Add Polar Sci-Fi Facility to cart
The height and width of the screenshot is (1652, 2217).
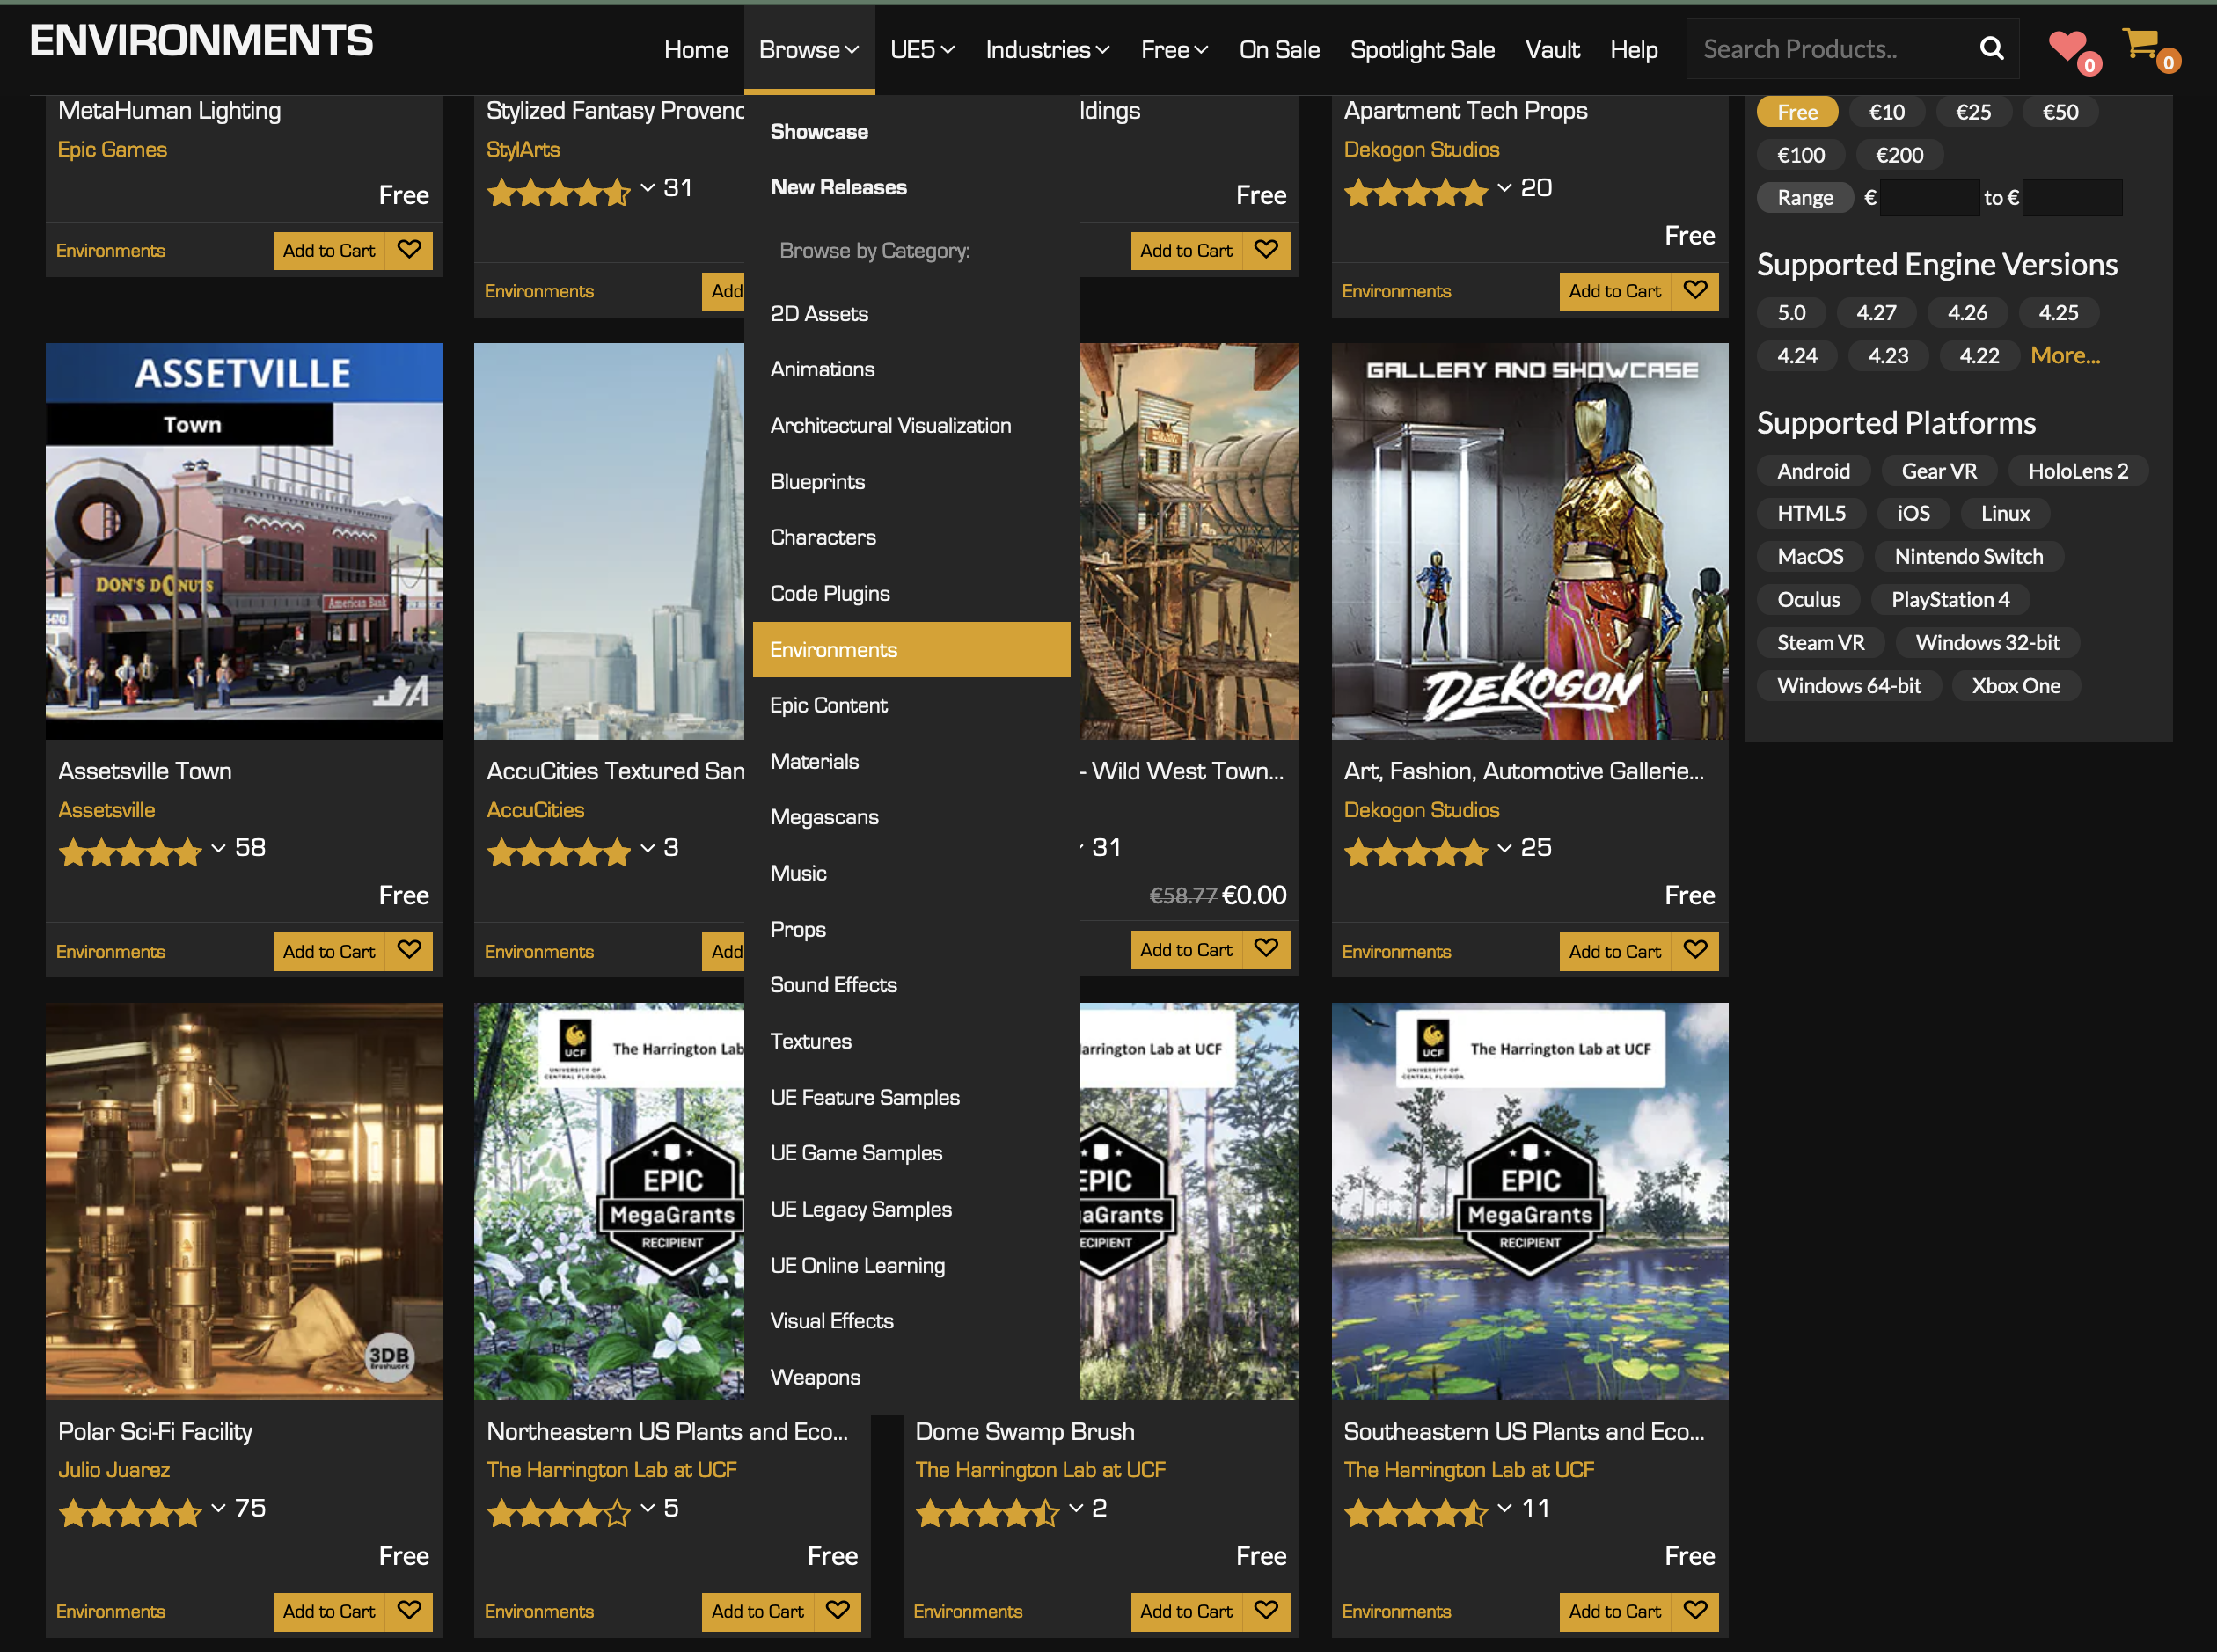tap(328, 1610)
